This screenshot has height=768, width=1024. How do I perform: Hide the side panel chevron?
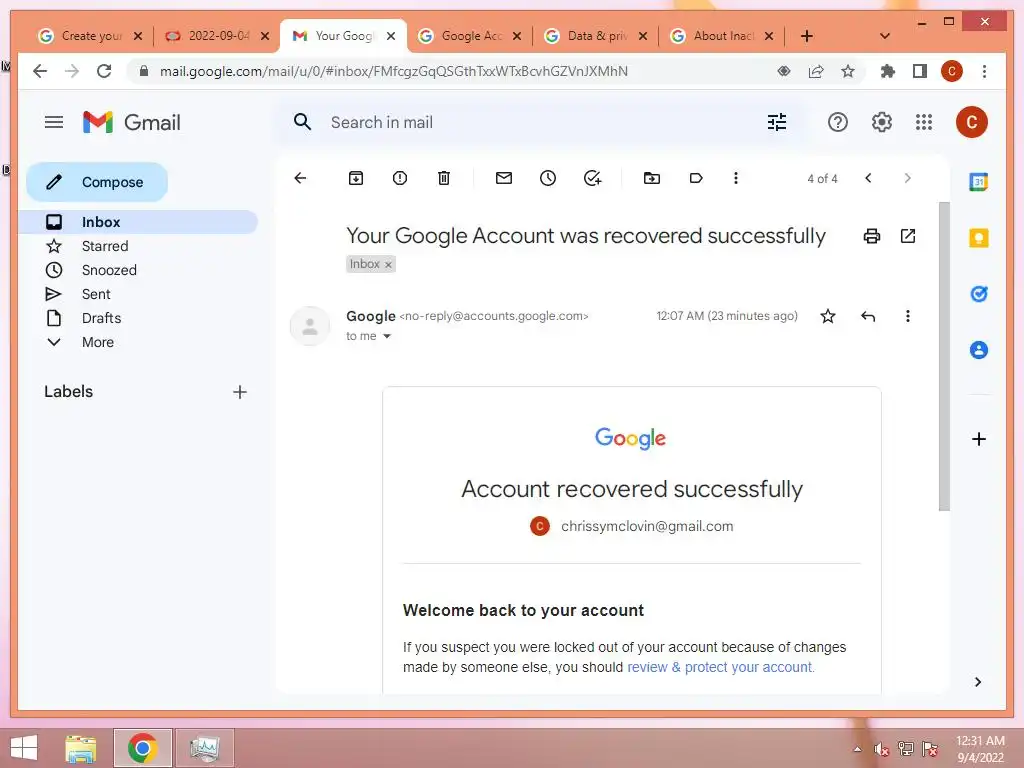tap(977, 682)
